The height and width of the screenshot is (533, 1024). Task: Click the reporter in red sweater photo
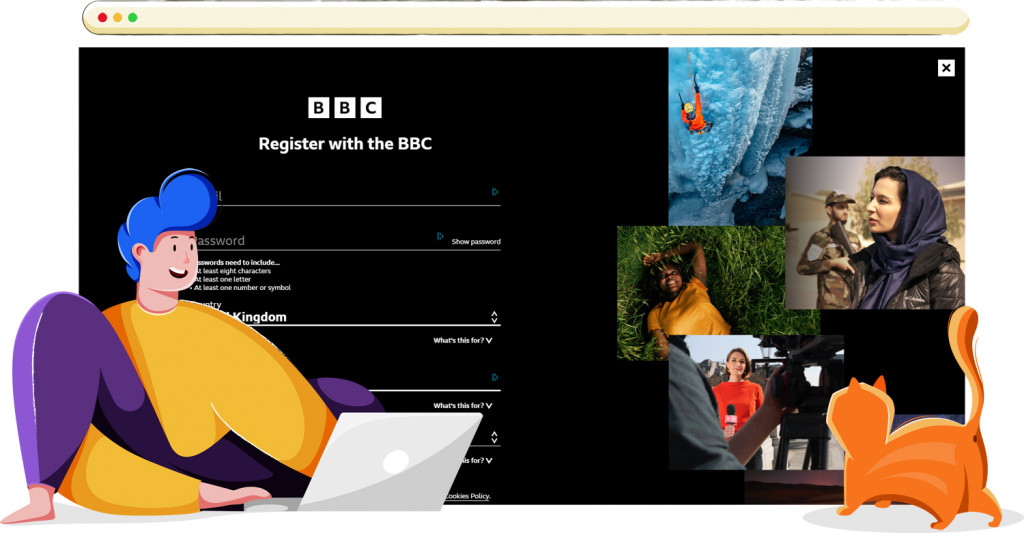point(756,402)
